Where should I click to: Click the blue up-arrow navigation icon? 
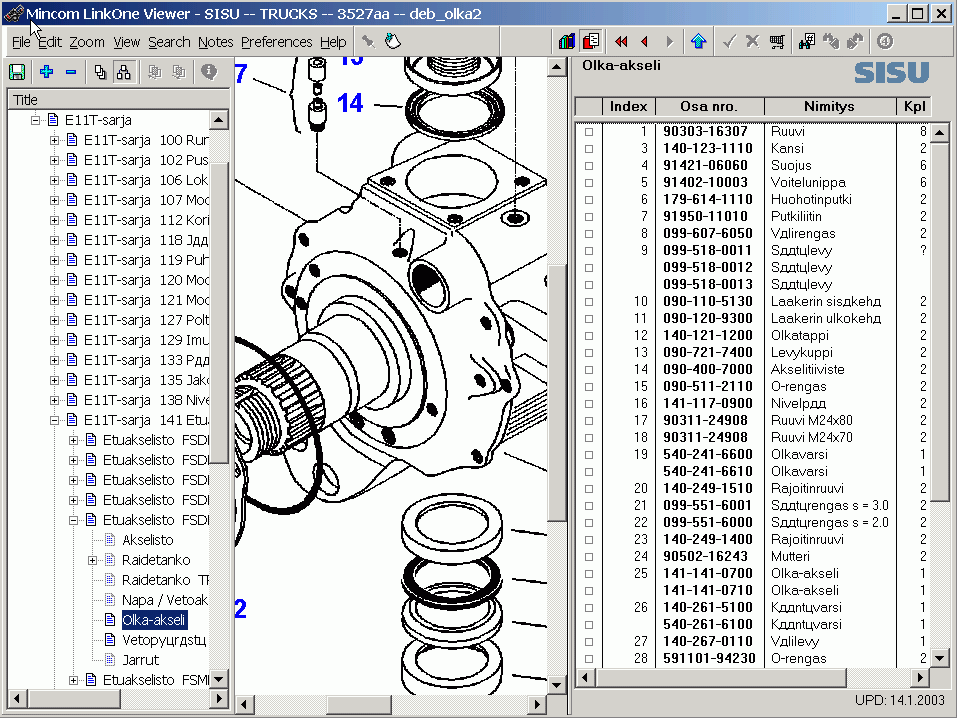point(699,42)
